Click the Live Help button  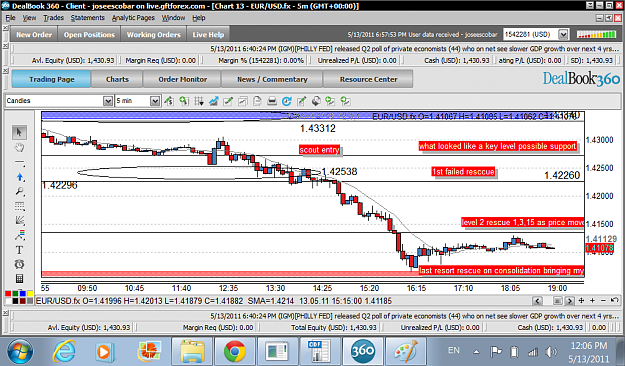(208, 34)
